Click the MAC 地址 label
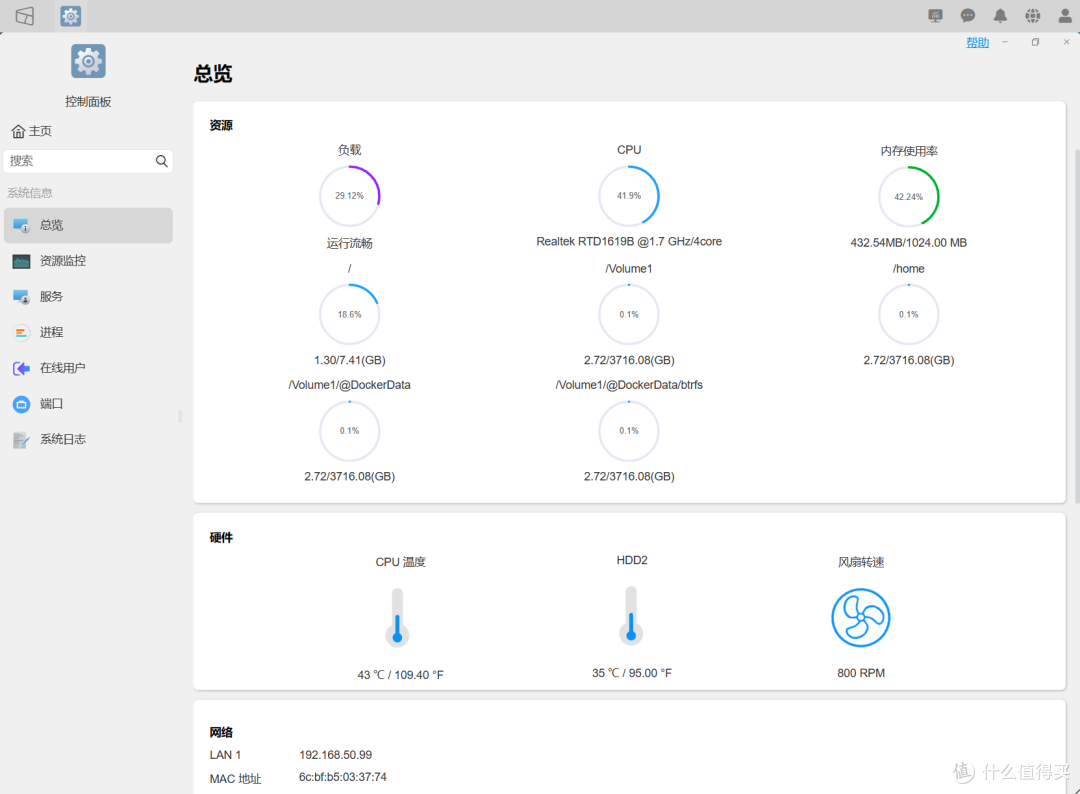 pyautogui.click(x=236, y=779)
